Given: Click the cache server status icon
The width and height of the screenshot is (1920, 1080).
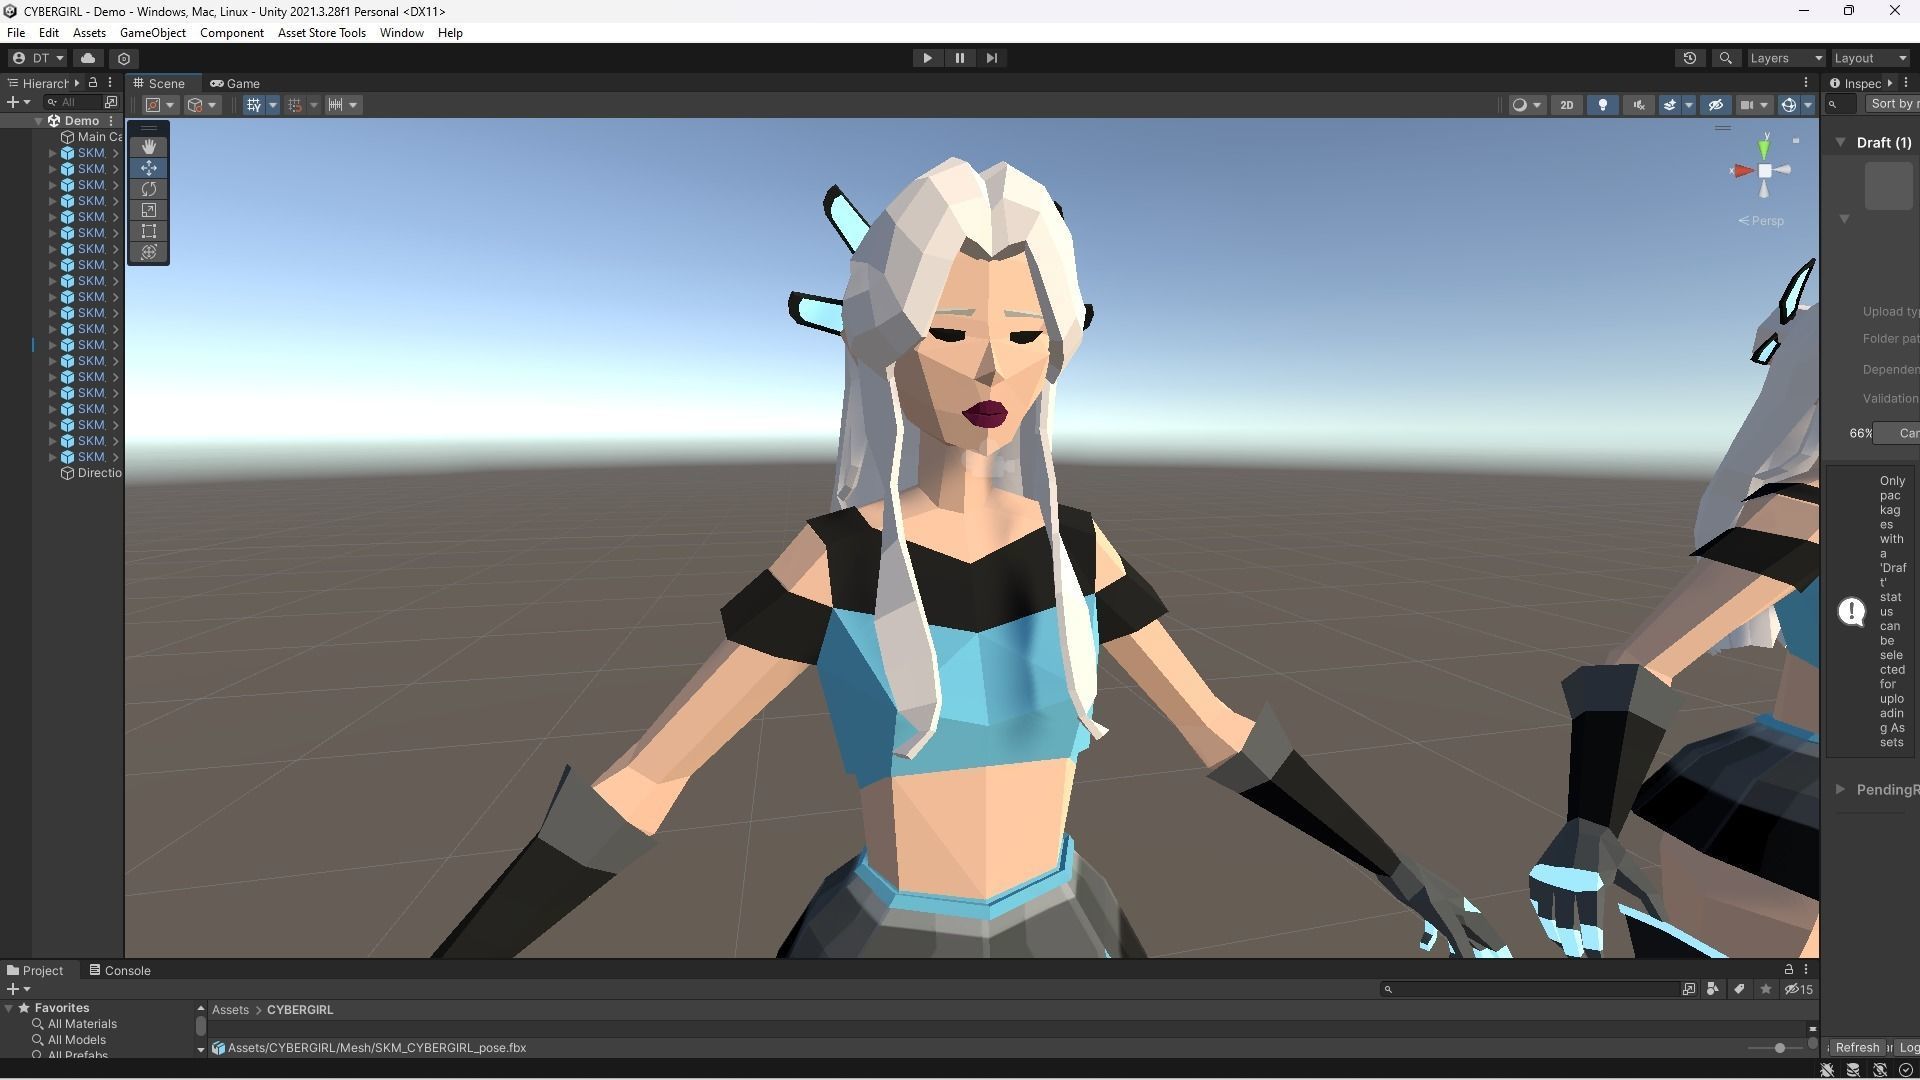Looking at the screenshot, I should pyautogui.click(x=1853, y=1070).
